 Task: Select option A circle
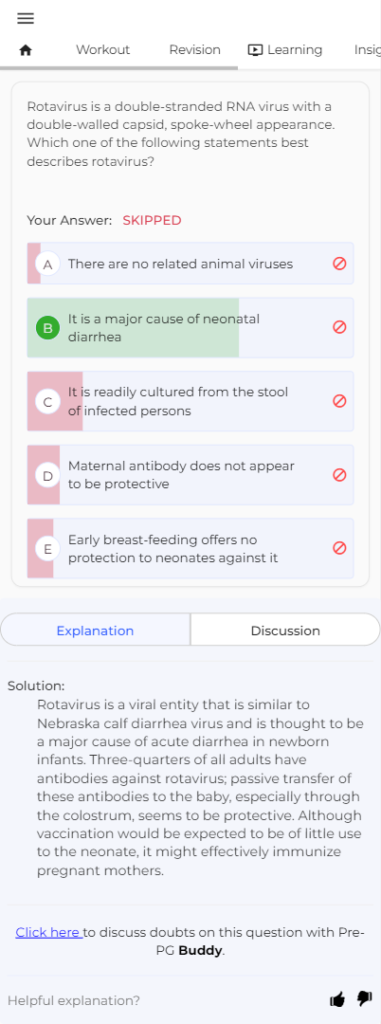47,264
